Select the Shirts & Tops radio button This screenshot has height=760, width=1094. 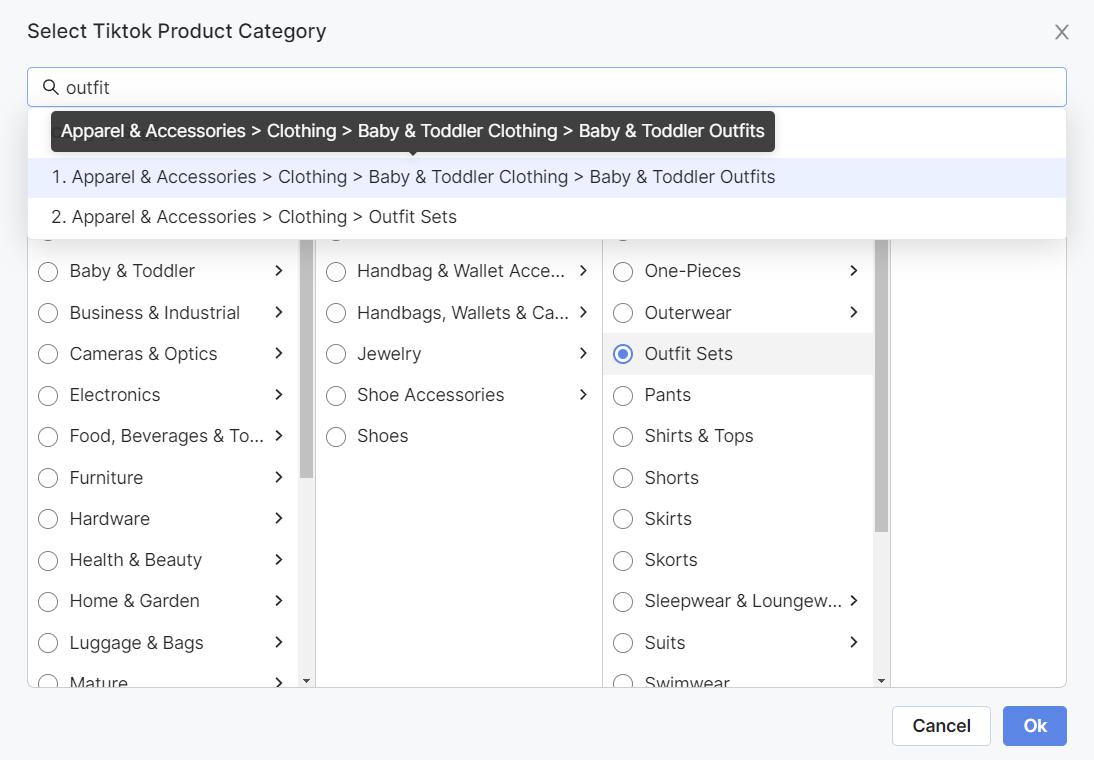point(623,437)
